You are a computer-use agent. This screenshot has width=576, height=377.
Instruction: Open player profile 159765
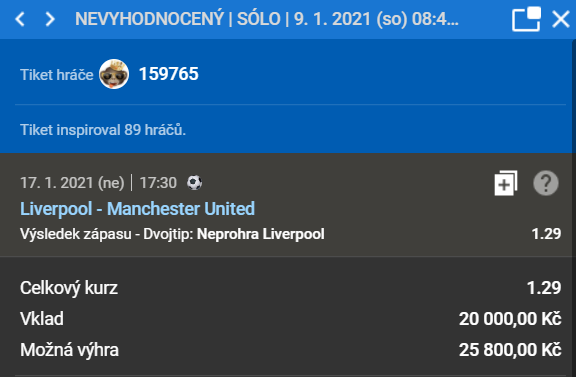pyautogui.click(x=169, y=74)
